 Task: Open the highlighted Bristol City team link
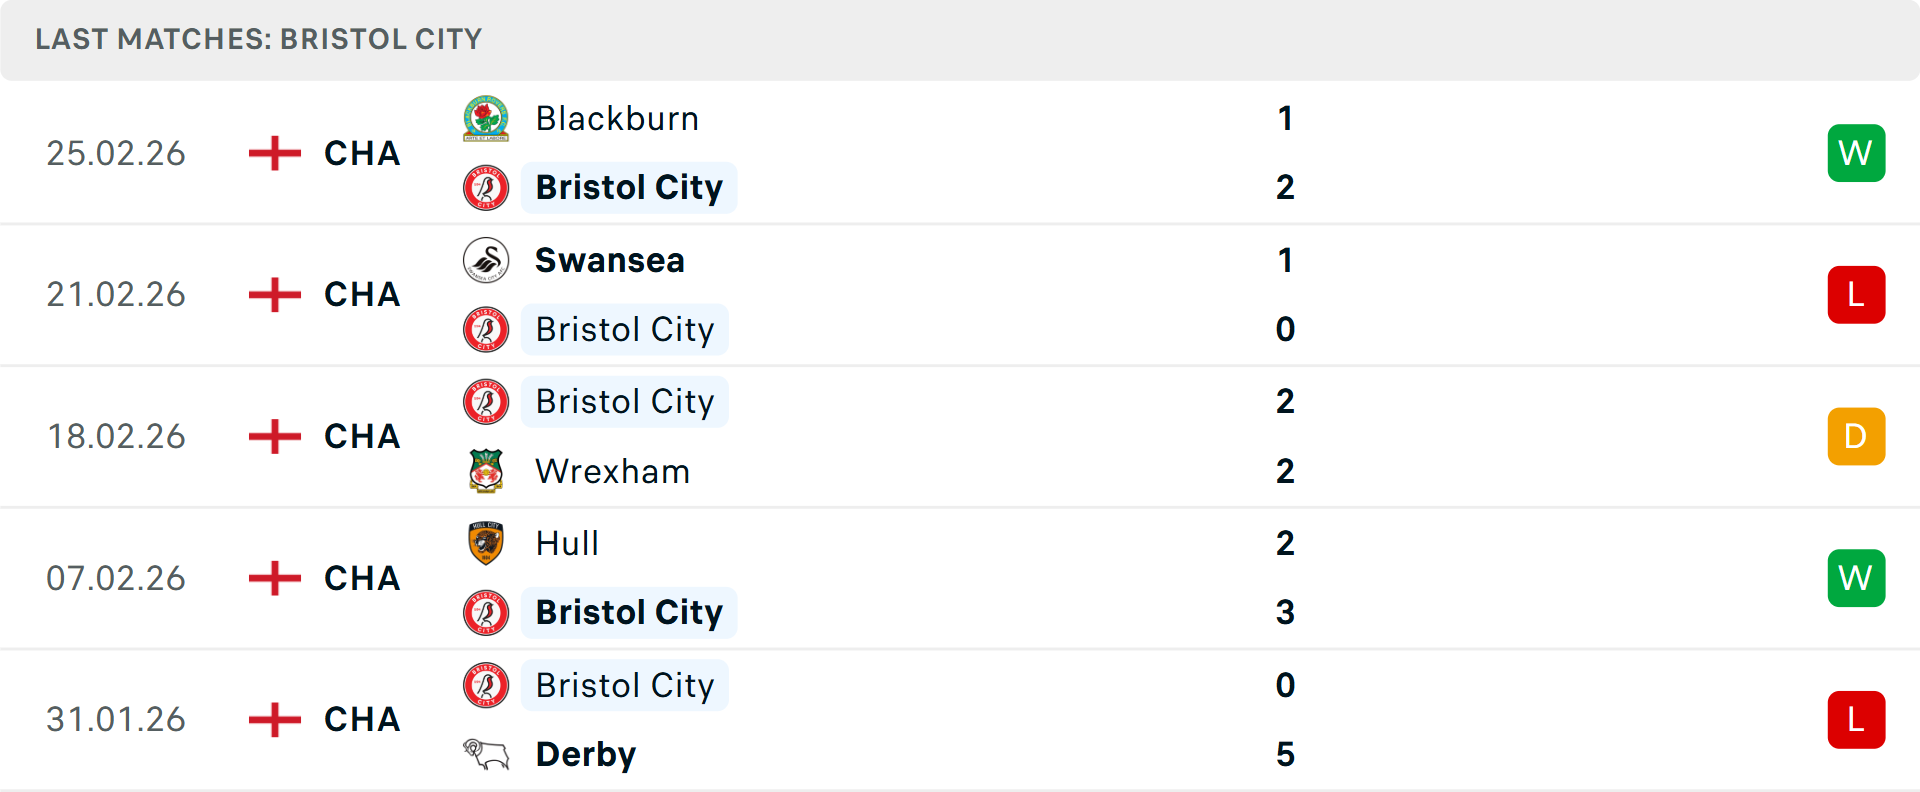(628, 187)
